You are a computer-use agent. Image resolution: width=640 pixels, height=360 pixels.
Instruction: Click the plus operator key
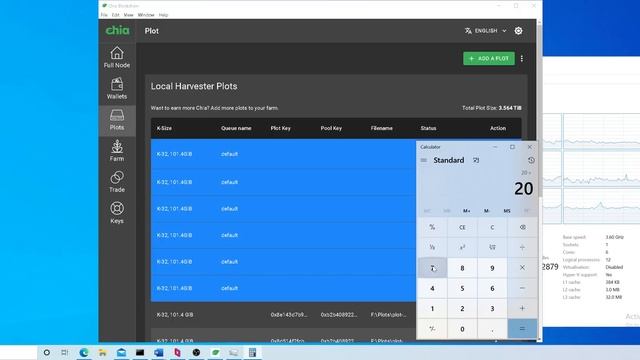point(522,309)
